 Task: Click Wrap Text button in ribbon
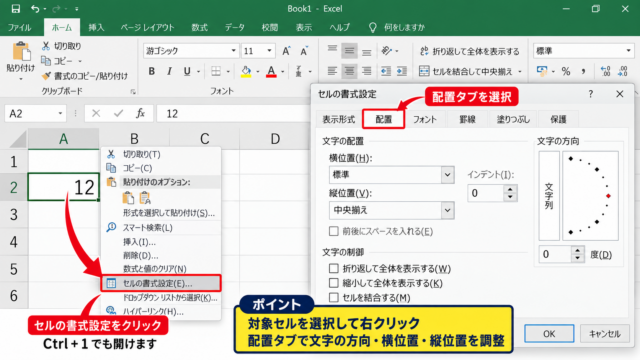coord(469,51)
